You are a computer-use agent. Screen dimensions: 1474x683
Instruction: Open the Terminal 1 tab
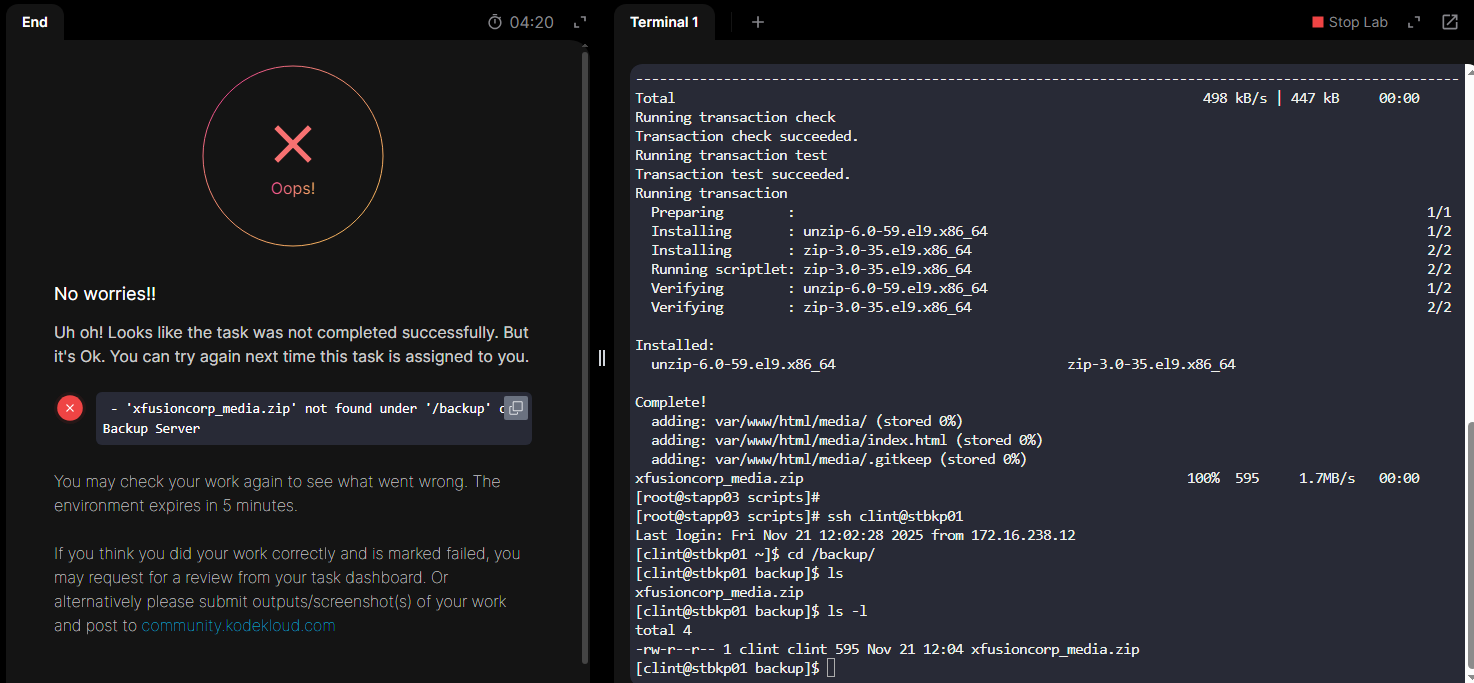point(664,22)
